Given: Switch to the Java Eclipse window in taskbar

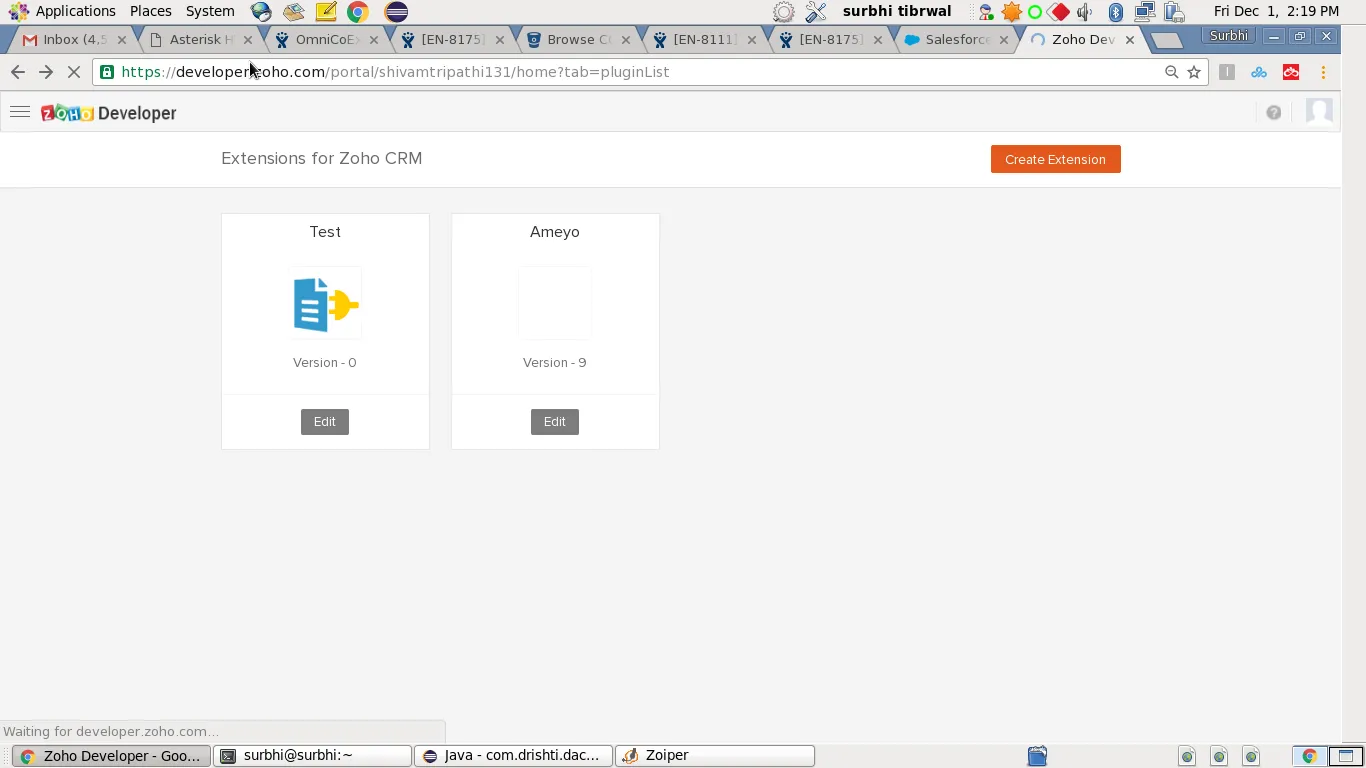Looking at the screenshot, I should tap(514, 756).
